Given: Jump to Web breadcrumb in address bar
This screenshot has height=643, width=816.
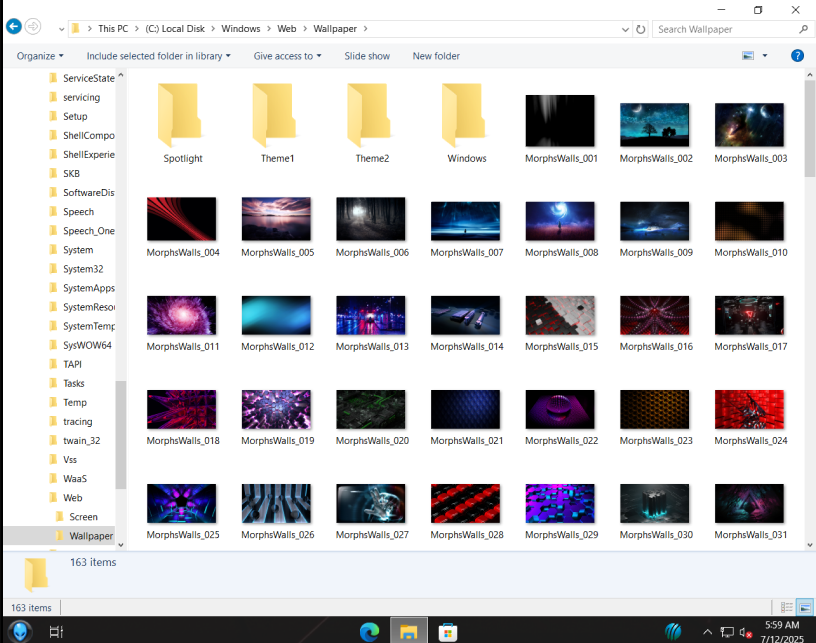Looking at the screenshot, I should [286, 29].
